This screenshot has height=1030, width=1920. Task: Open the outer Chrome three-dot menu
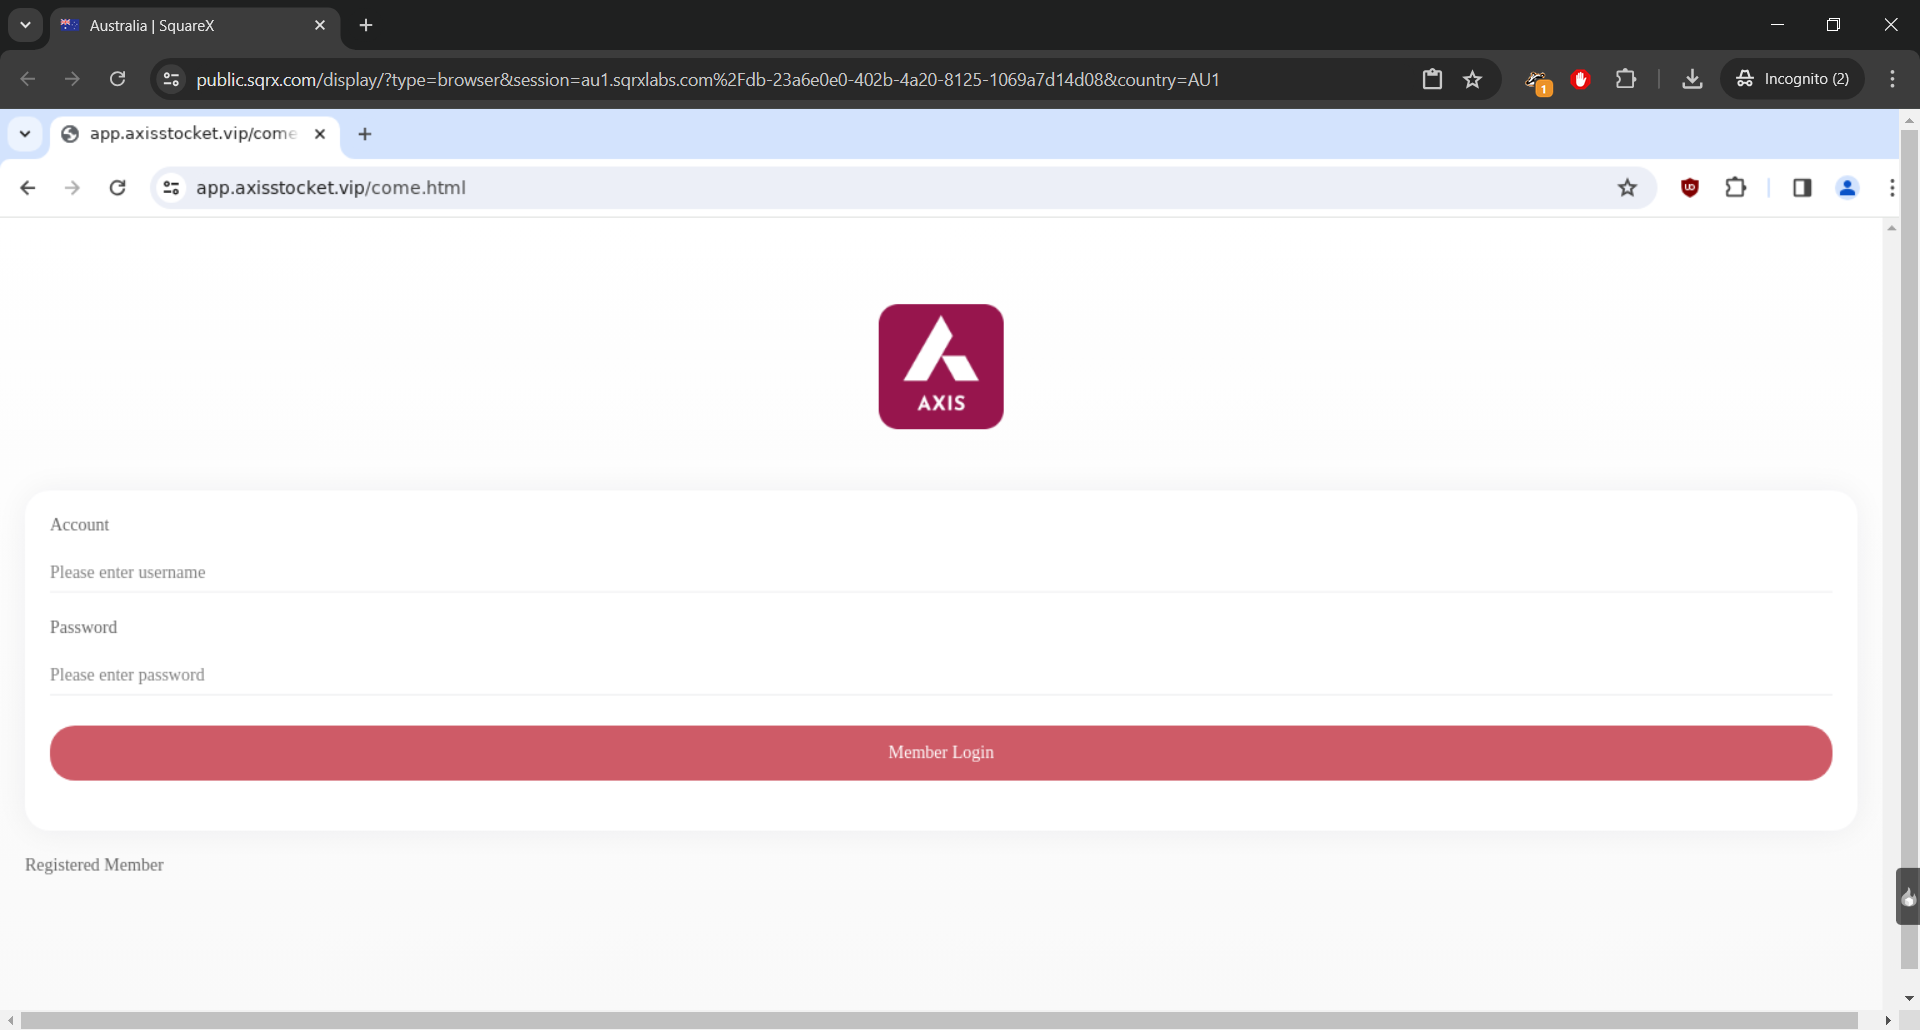(x=1892, y=79)
